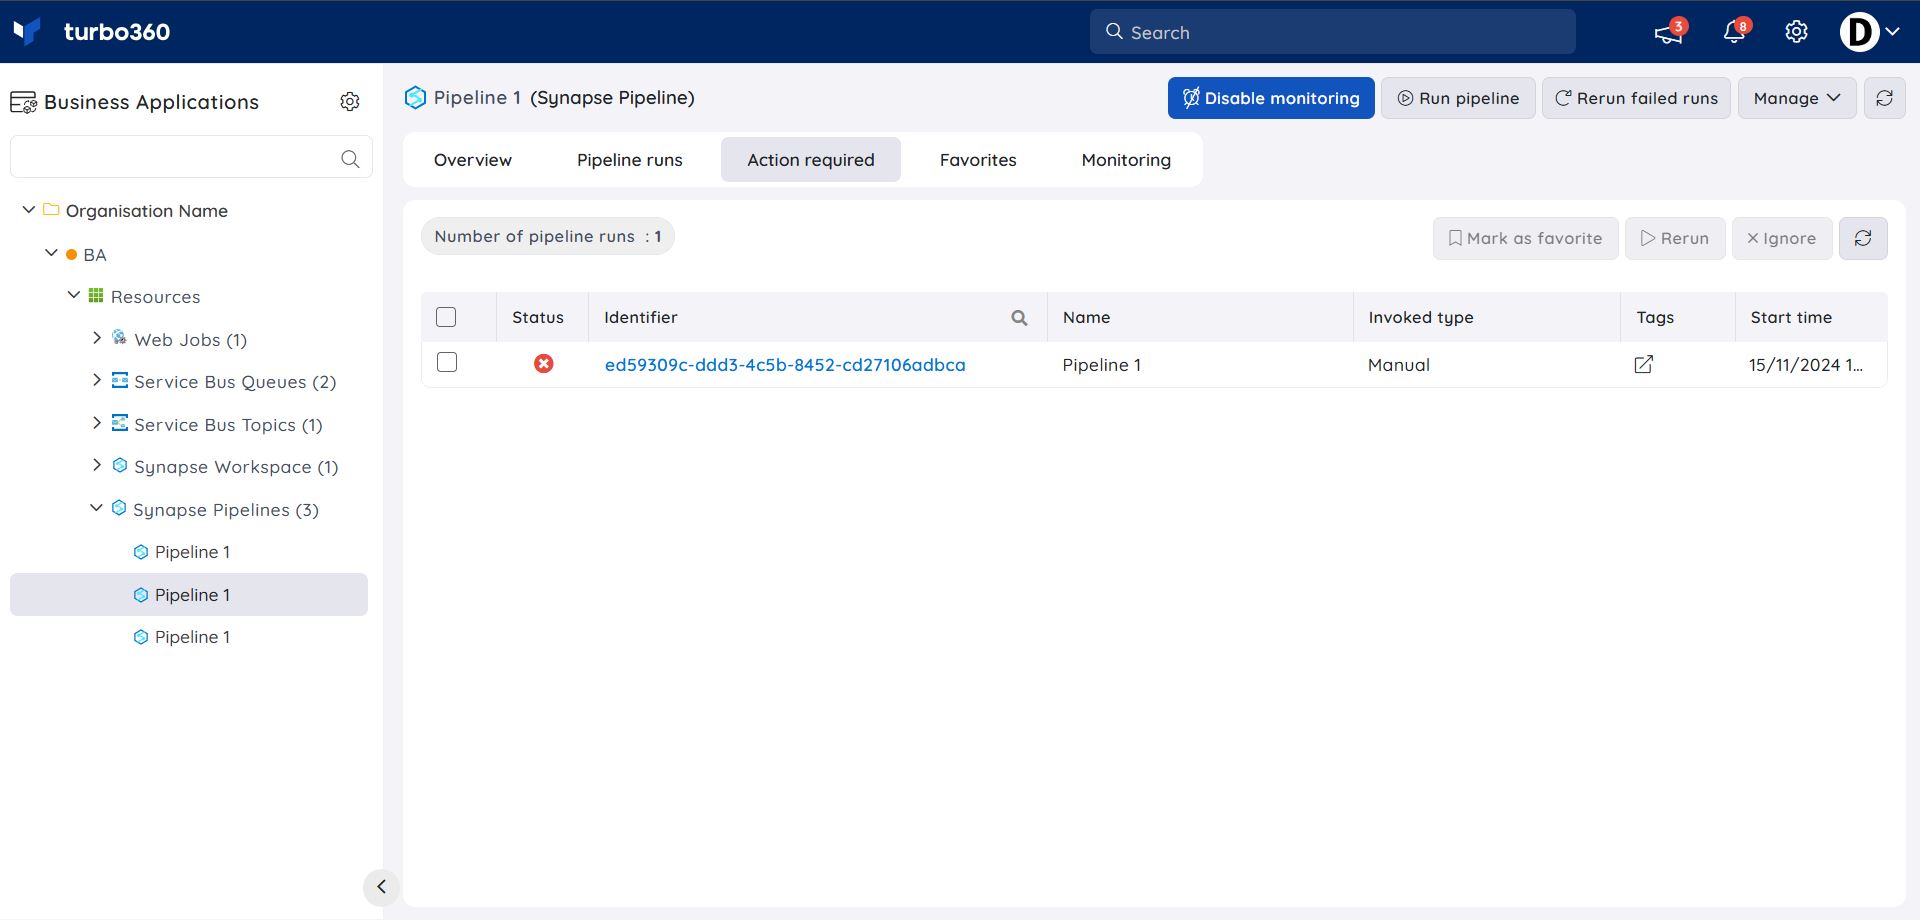Select the Action required tab
The image size is (1920, 920).
coord(810,160)
